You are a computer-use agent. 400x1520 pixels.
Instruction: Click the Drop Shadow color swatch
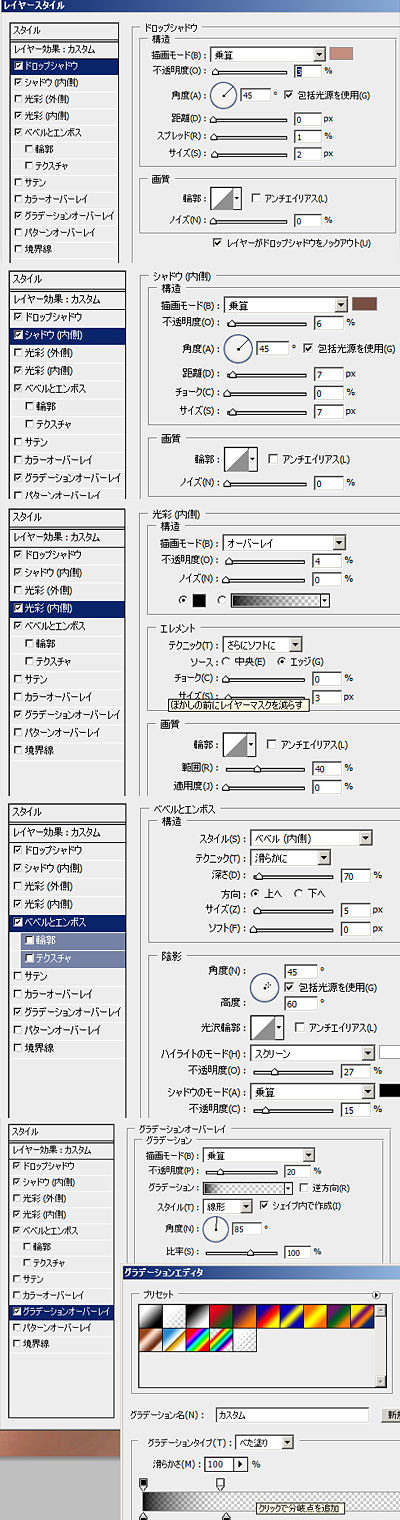341,54
